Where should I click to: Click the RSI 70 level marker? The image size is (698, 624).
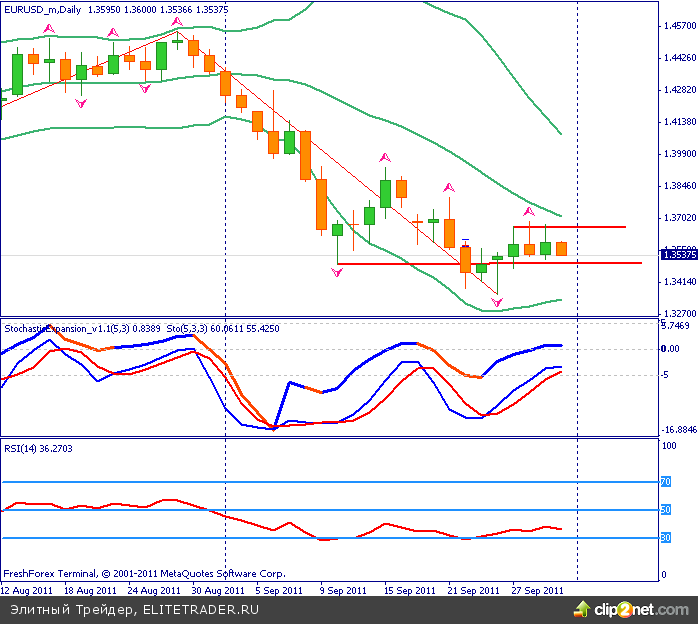click(x=666, y=482)
